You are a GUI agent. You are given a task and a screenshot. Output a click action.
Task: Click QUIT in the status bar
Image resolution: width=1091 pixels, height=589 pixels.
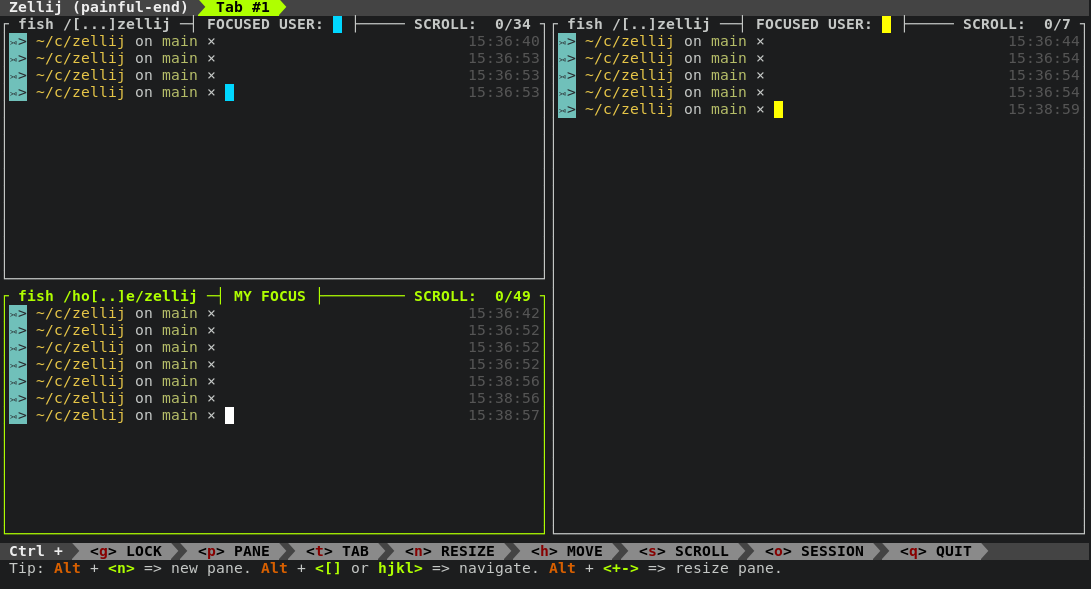click(x=935, y=550)
